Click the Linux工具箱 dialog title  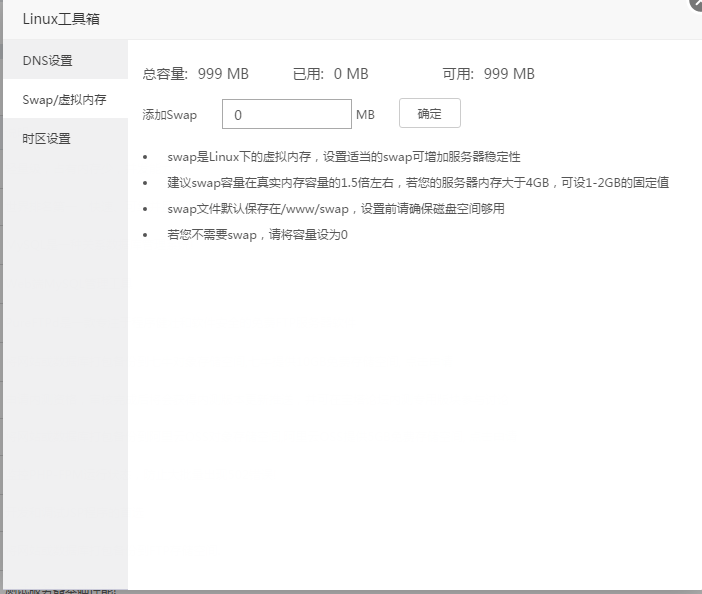tap(61, 19)
